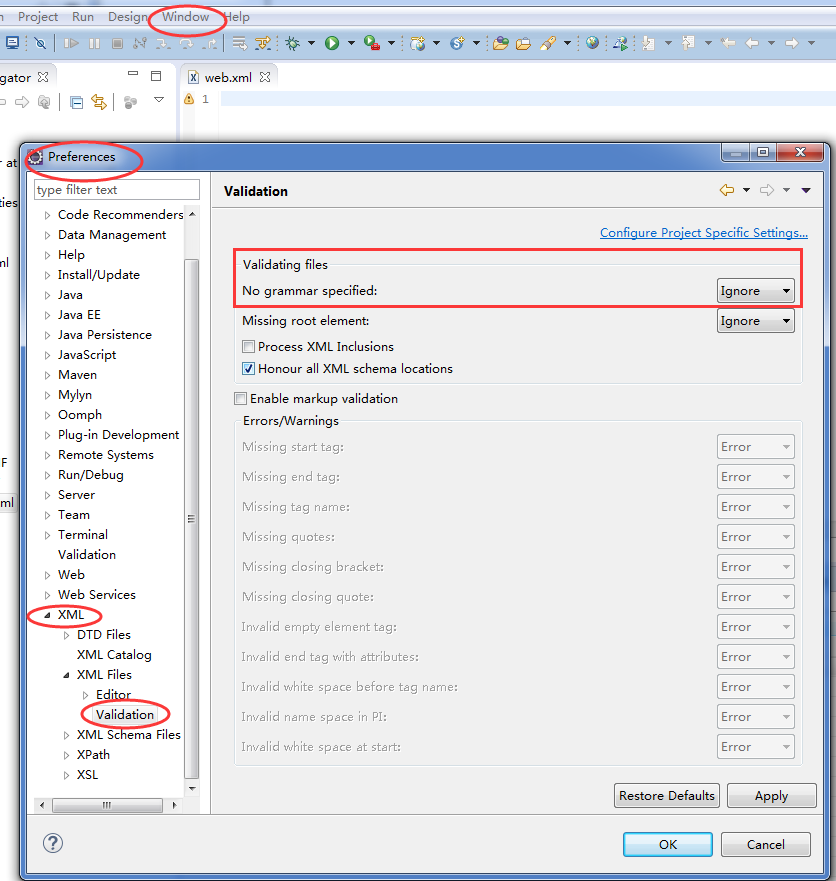Click the green Run button icon
Viewport: 836px width, 881px height.
332,43
